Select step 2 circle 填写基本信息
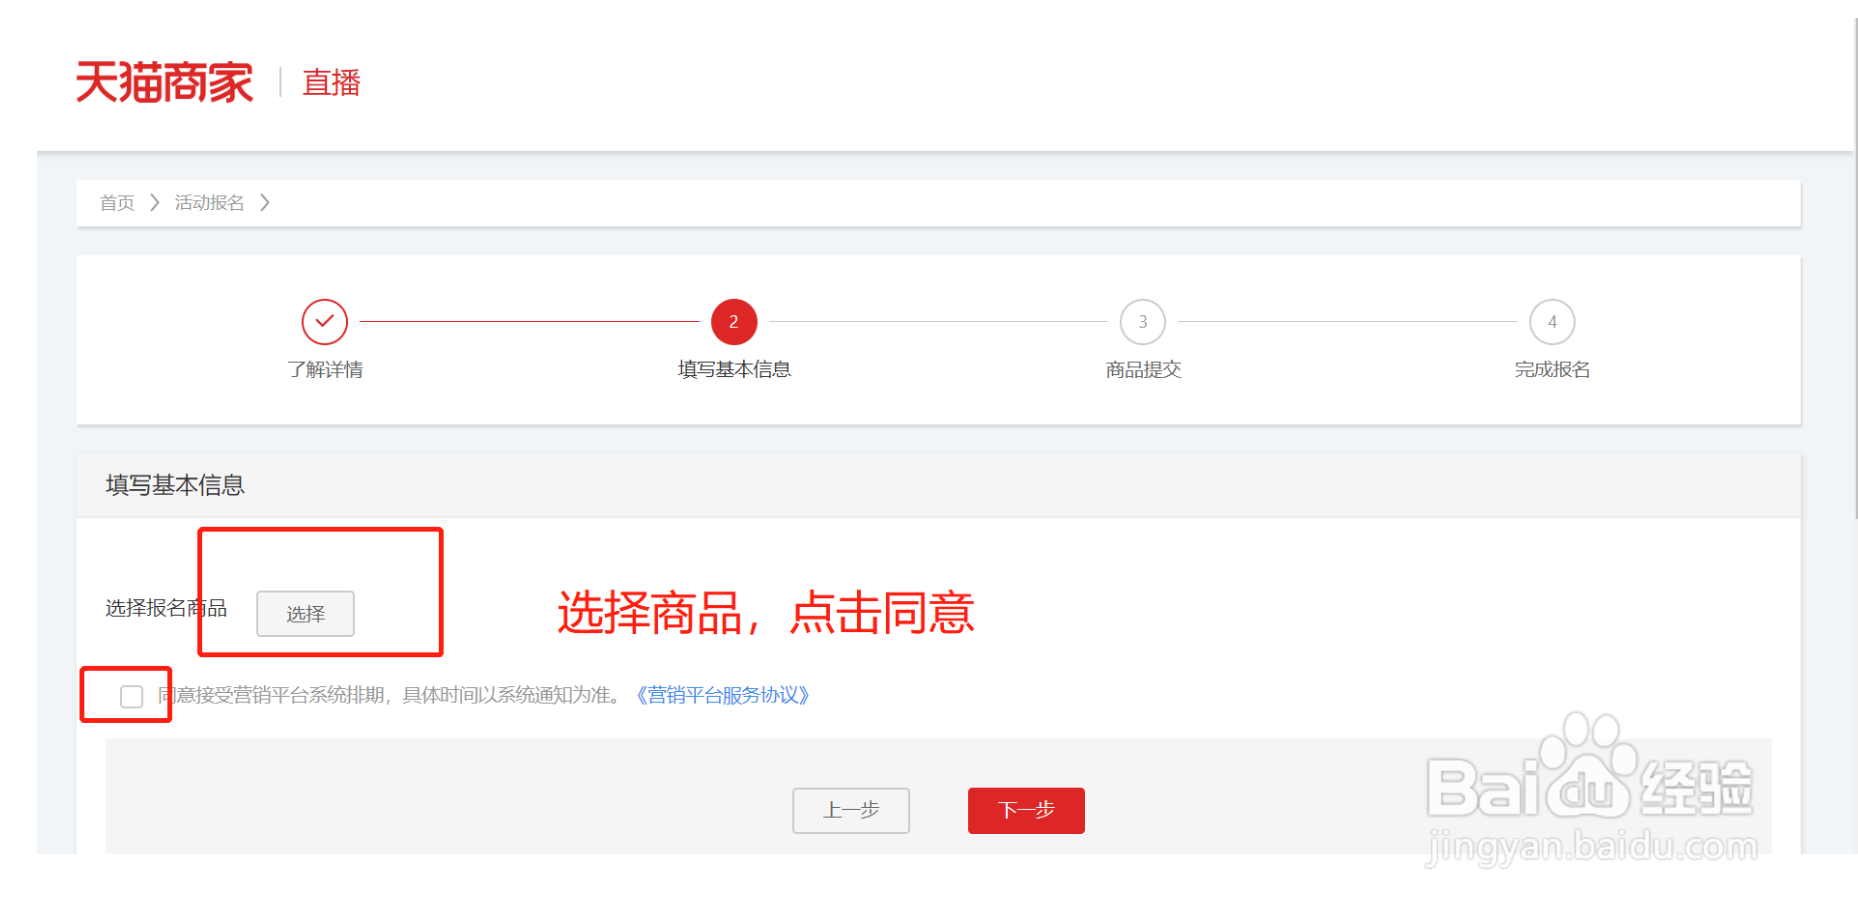1858x910 pixels. point(734,322)
